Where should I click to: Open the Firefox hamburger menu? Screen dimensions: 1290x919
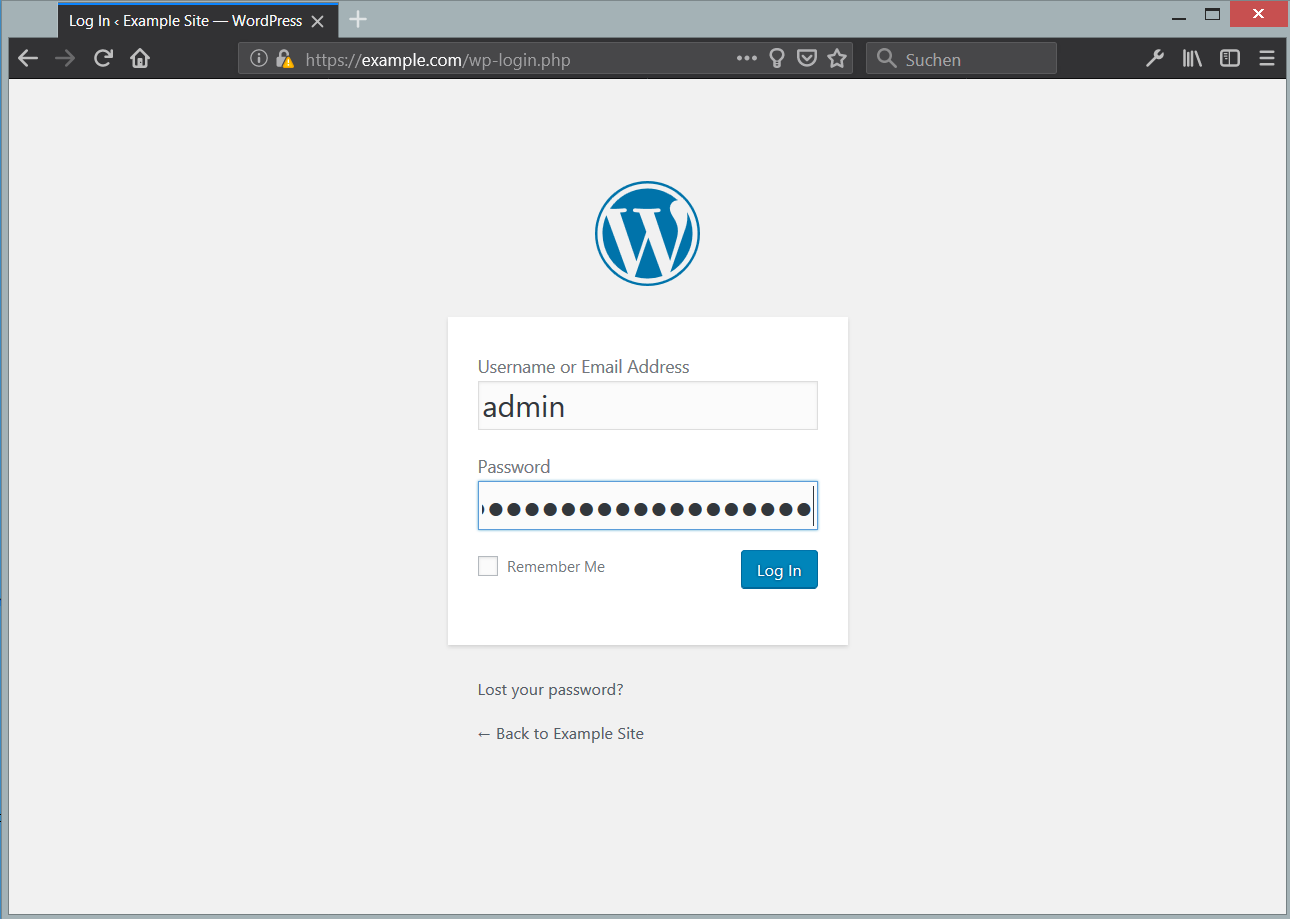tap(1267, 59)
